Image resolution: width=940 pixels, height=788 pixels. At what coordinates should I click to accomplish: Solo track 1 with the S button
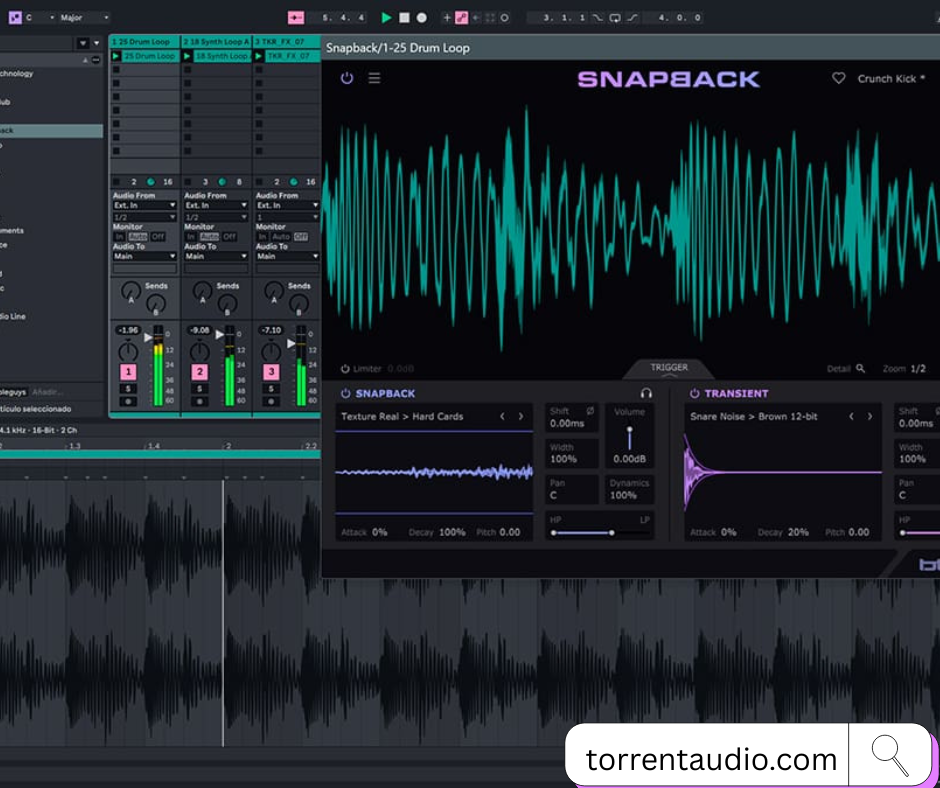pyautogui.click(x=128, y=388)
